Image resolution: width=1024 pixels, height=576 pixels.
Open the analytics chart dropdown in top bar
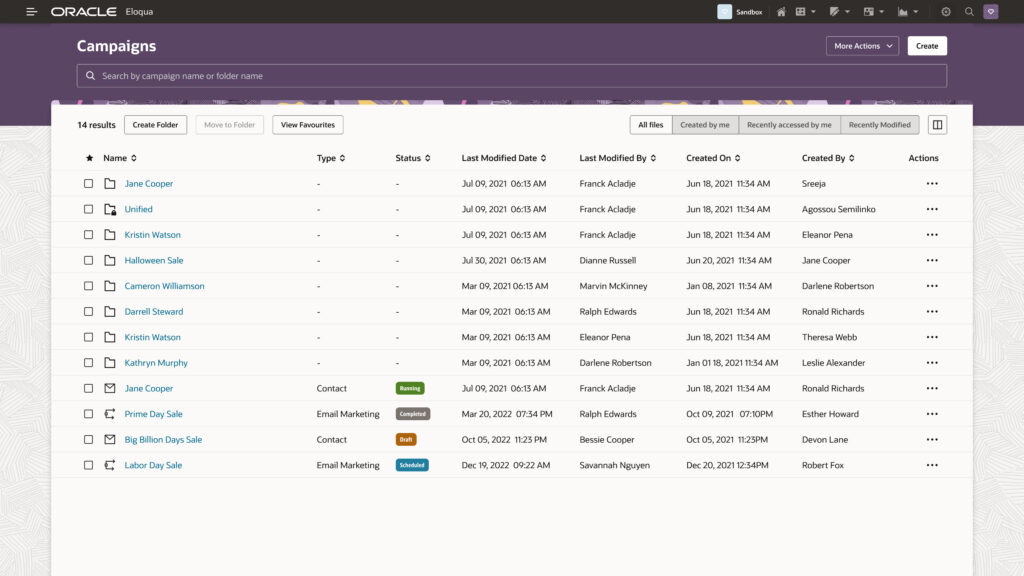(908, 12)
